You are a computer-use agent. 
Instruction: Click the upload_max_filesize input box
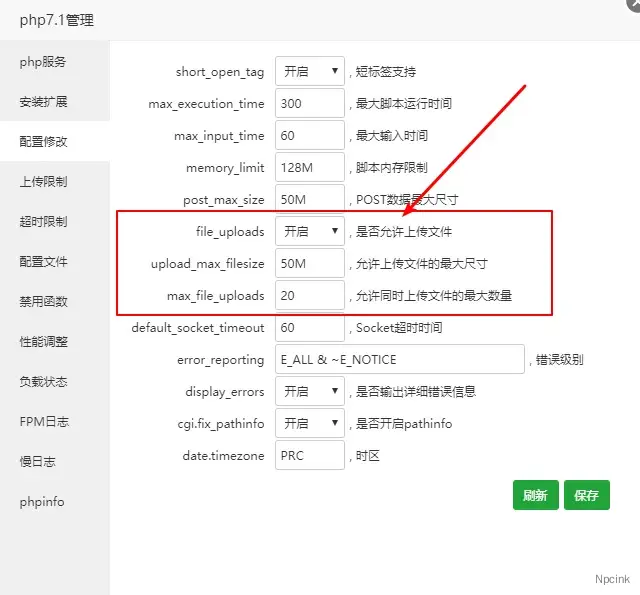309,264
